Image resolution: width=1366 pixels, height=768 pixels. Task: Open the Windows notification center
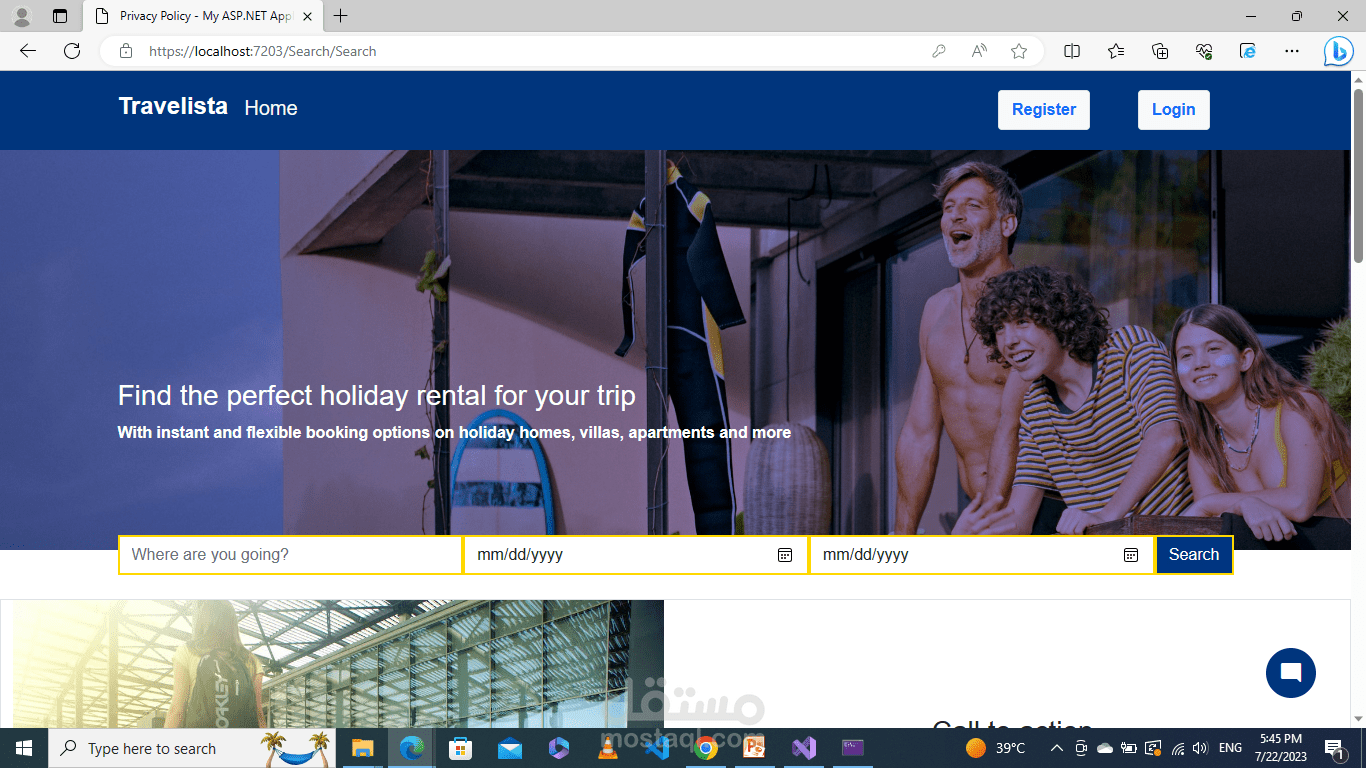tap(1335, 748)
